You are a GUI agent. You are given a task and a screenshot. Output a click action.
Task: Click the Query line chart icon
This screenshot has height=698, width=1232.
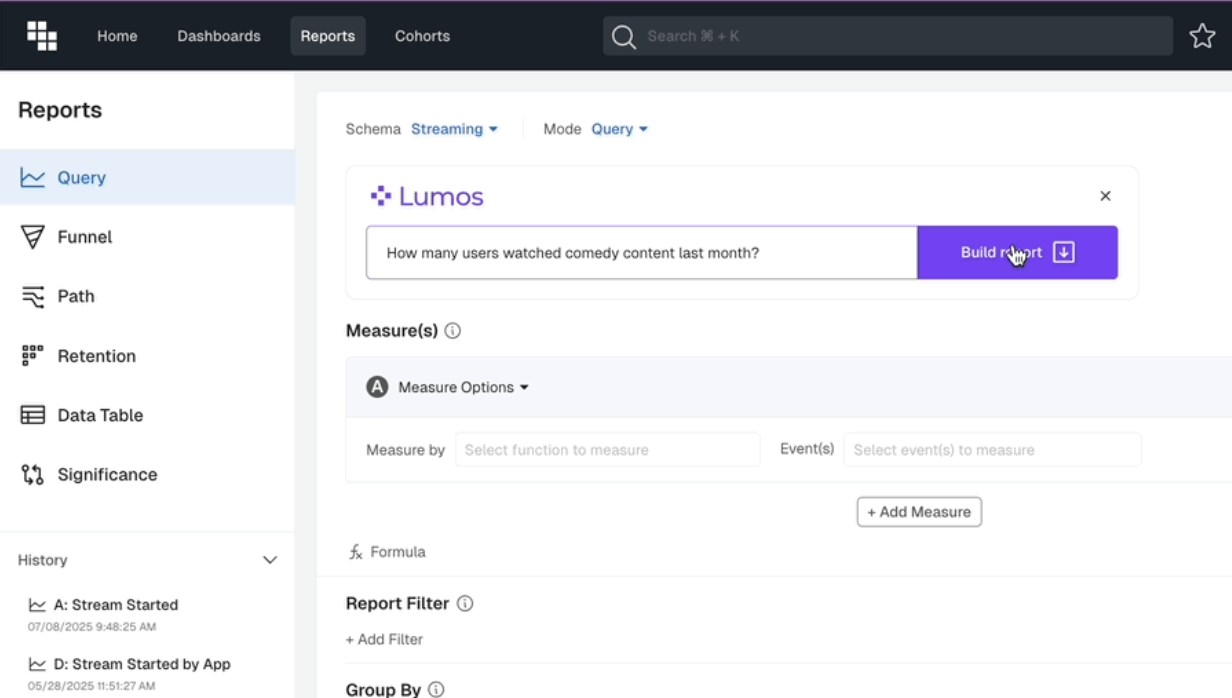(33, 178)
